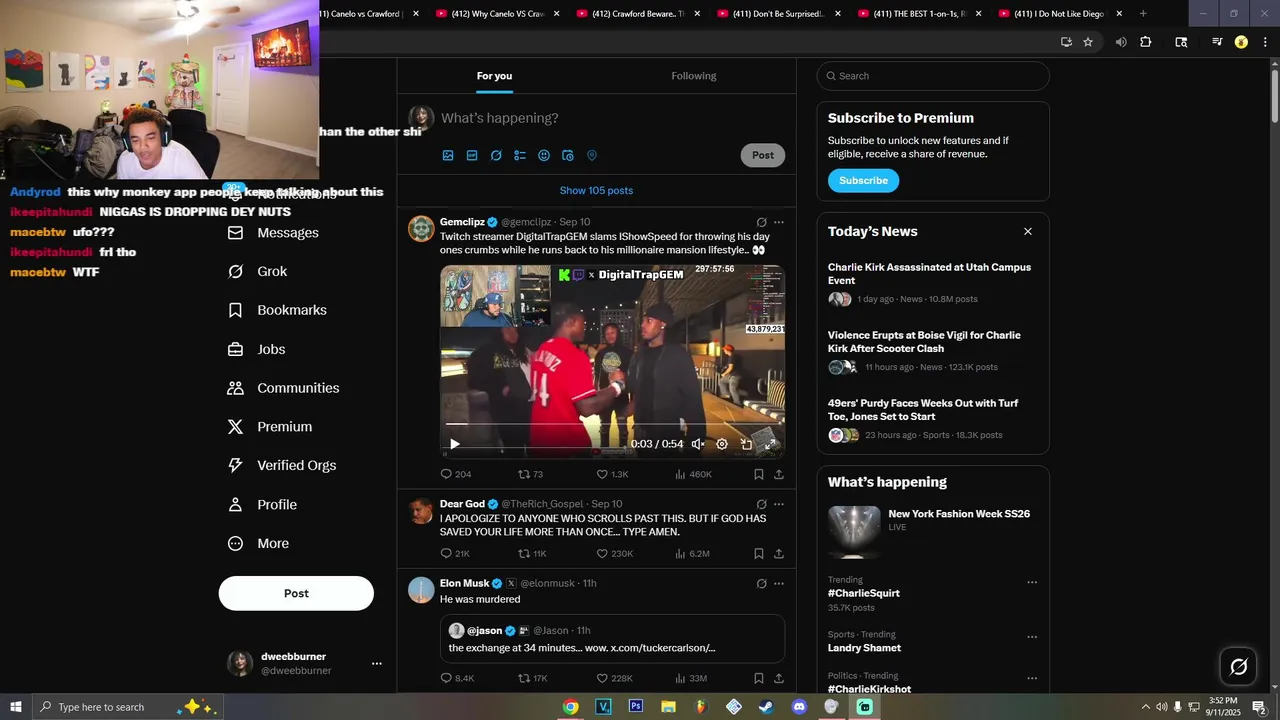The width and height of the screenshot is (1280, 720).
Task: Switch to the Following tab
Action: coord(694,76)
